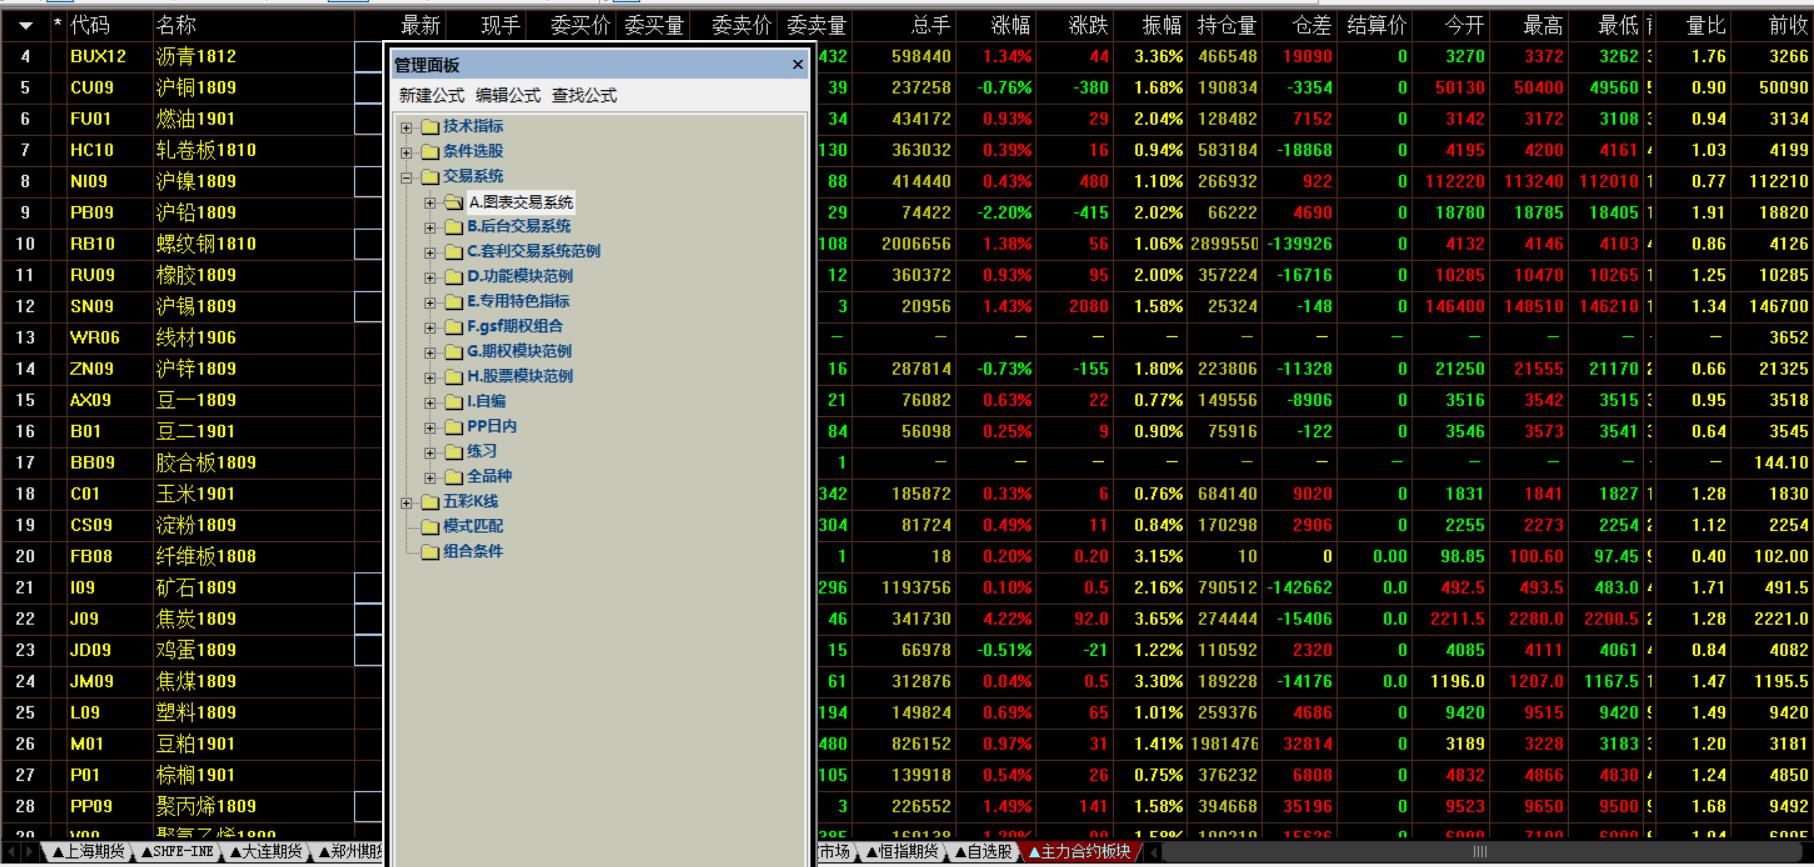Click the H.股票模块范例 folder icon

click(455, 377)
